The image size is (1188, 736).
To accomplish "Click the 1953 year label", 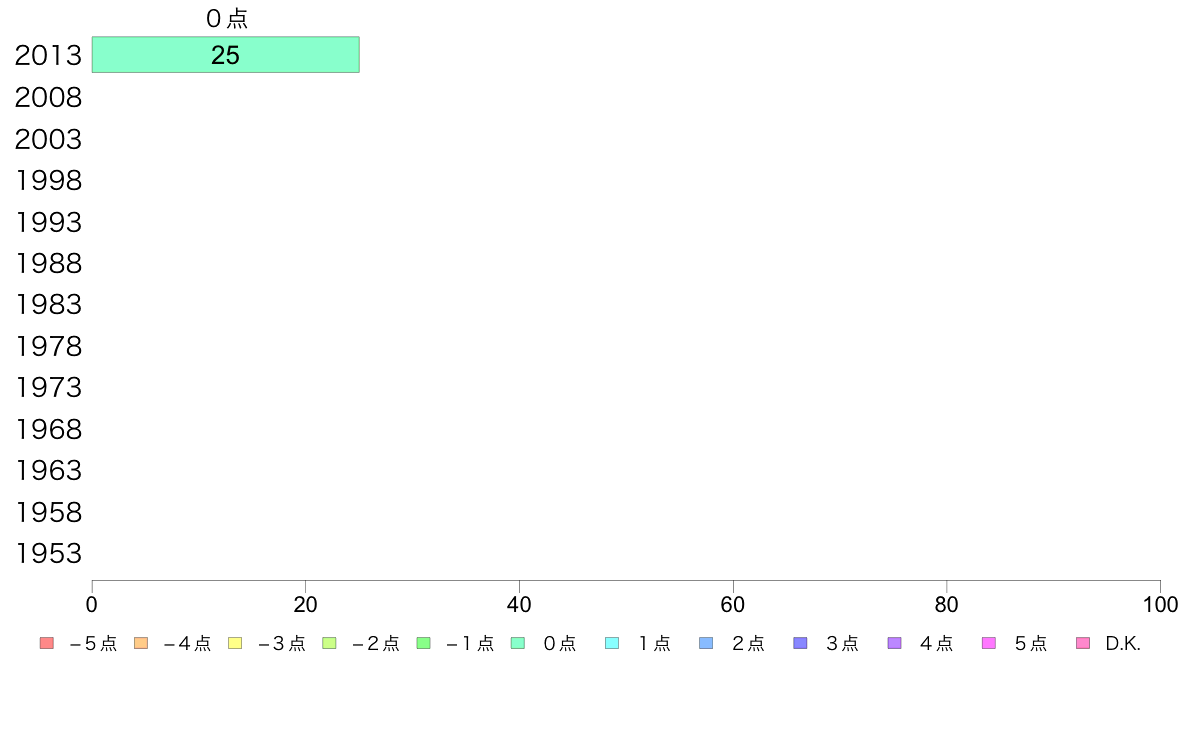I will [48, 553].
